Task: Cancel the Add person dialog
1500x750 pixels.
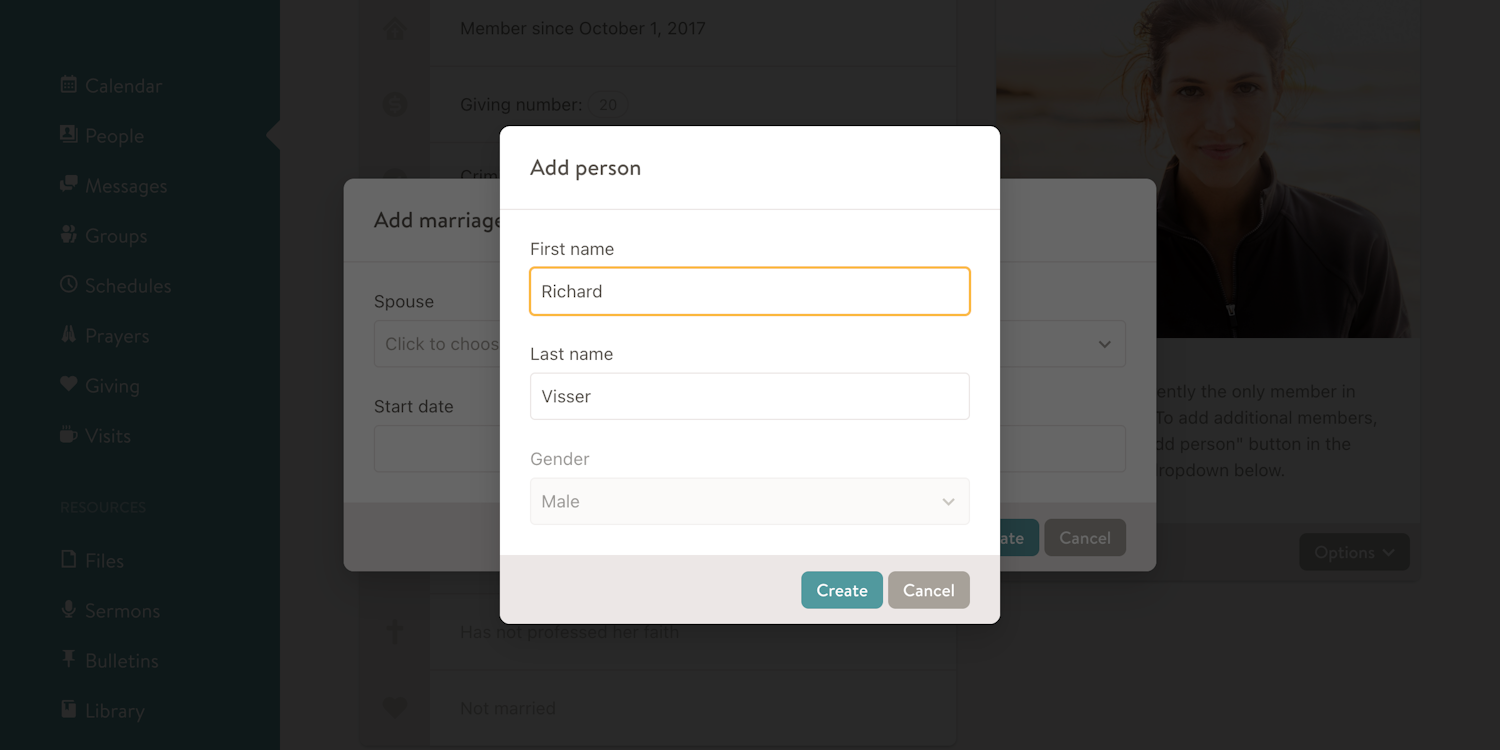Action: [928, 590]
